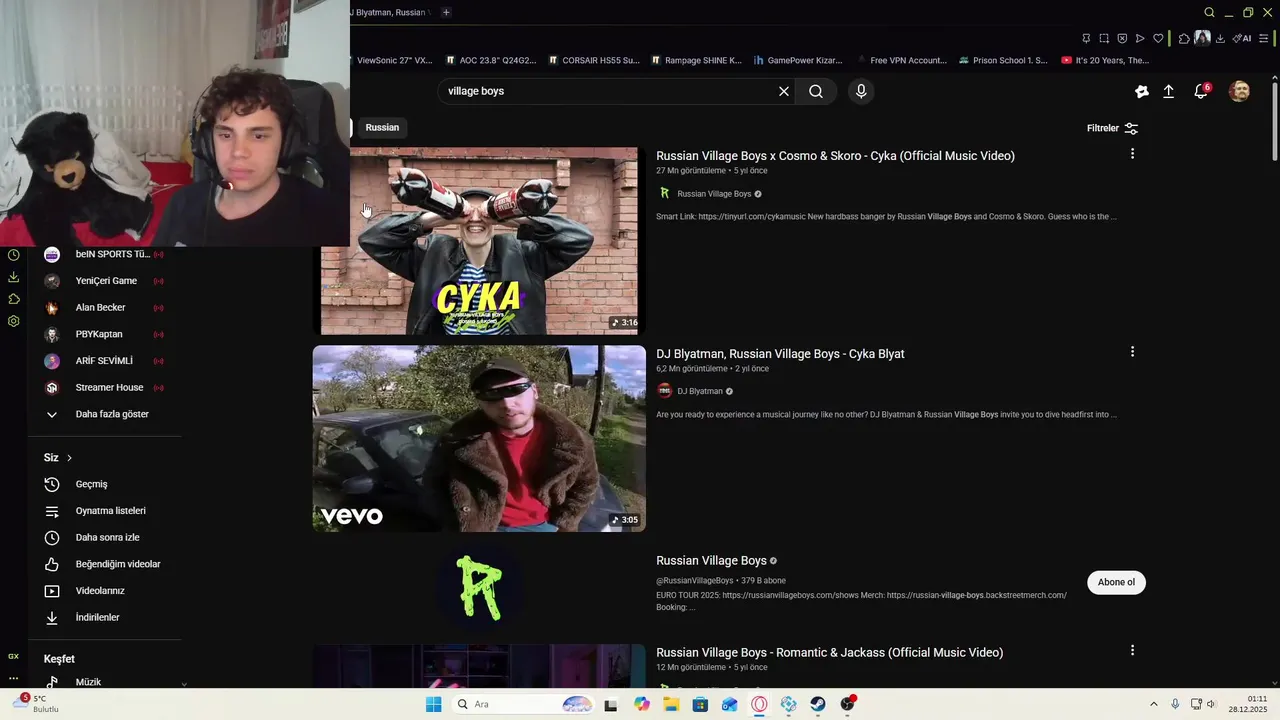This screenshot has height=720, width=1280.
Task: Open CORSAIR HS55 bookmark
Action: 594,60
